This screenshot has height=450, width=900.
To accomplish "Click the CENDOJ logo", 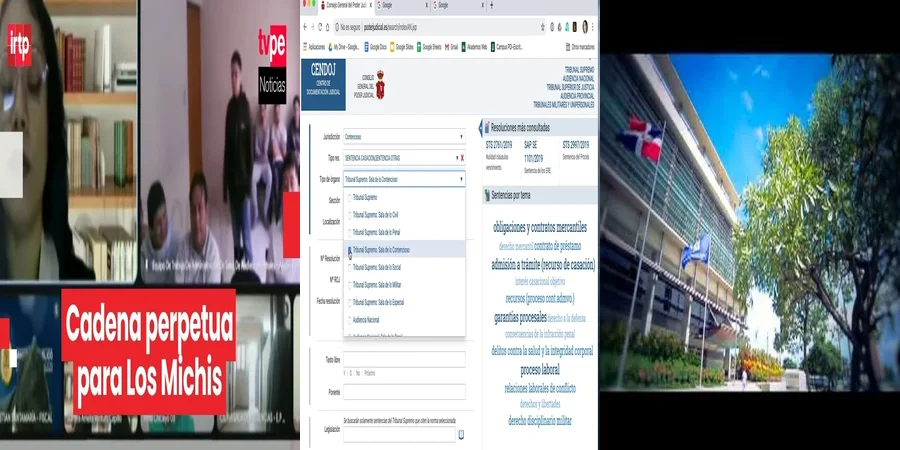I will tap(323, 84).
